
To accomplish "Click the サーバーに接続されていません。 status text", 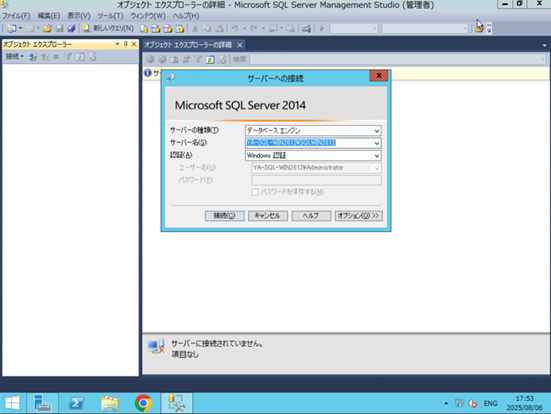I will point(217,343).
